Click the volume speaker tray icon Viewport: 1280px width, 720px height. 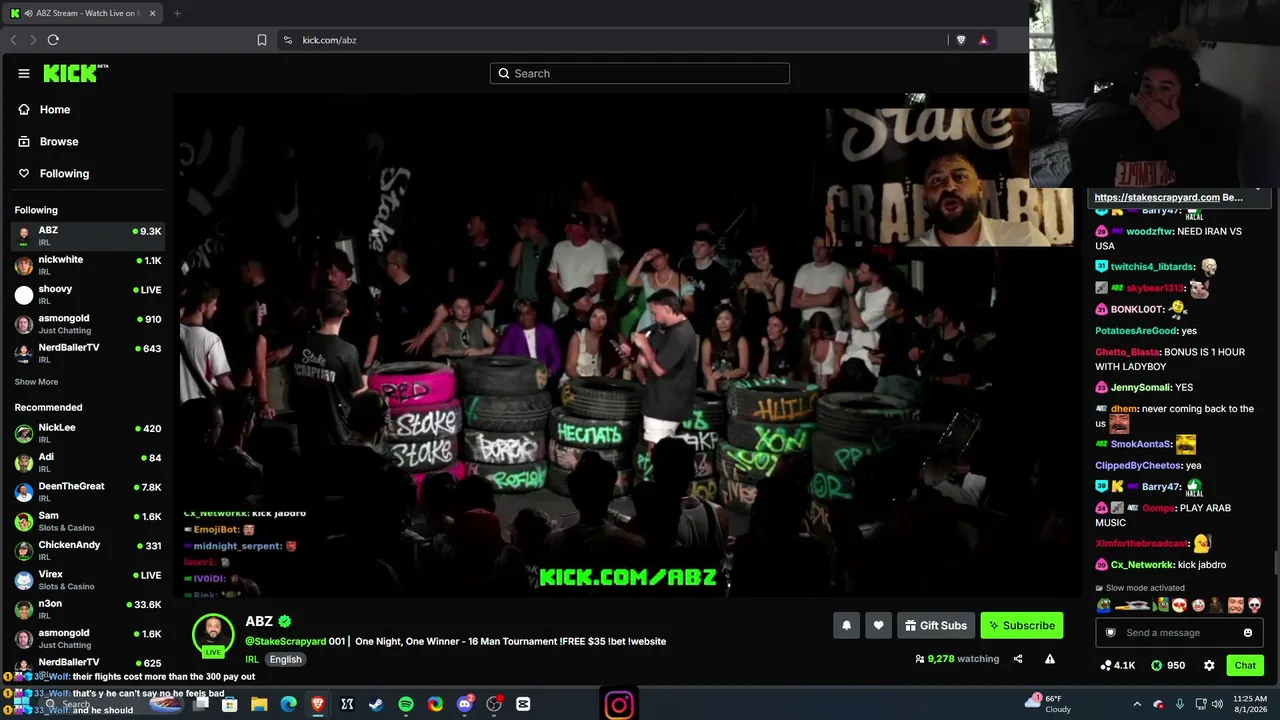click(x=1217, y=704)
